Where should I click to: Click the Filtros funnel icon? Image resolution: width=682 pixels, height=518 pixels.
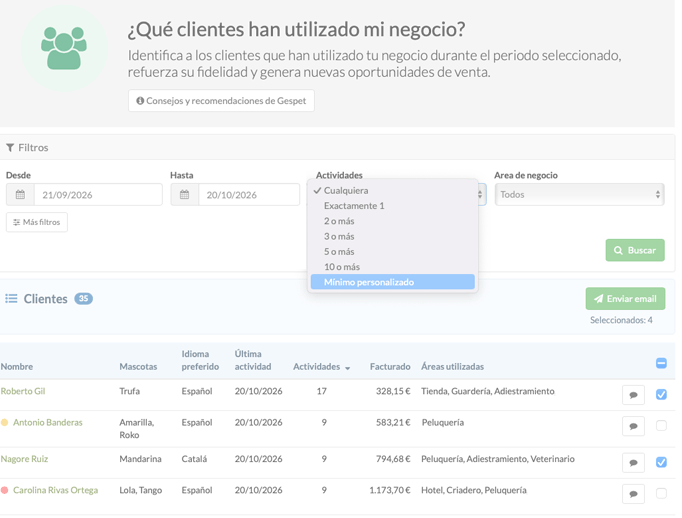[10, 147]
